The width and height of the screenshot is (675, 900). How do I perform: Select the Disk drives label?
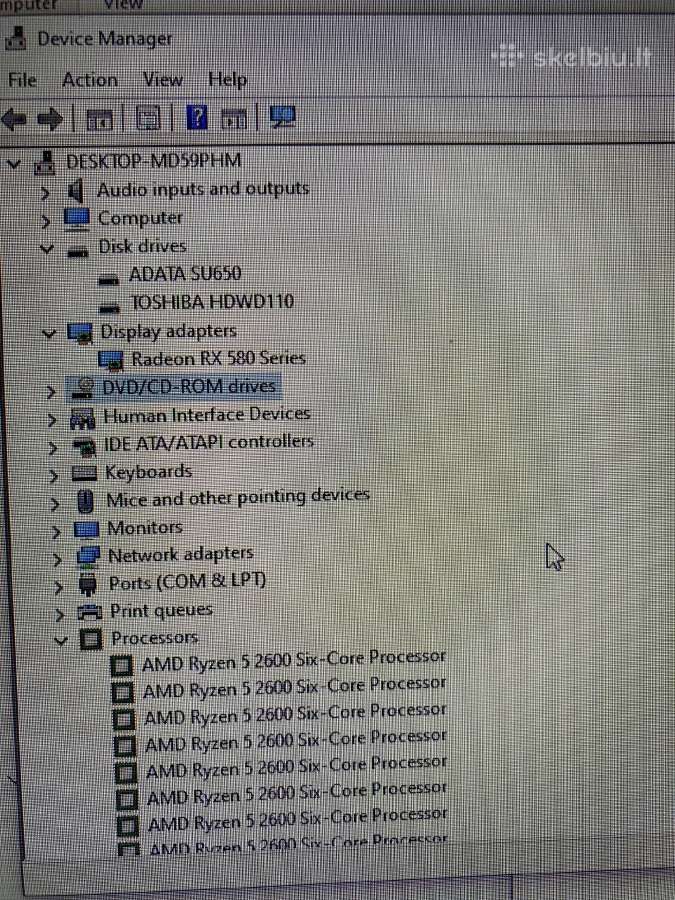pos(142,246)
